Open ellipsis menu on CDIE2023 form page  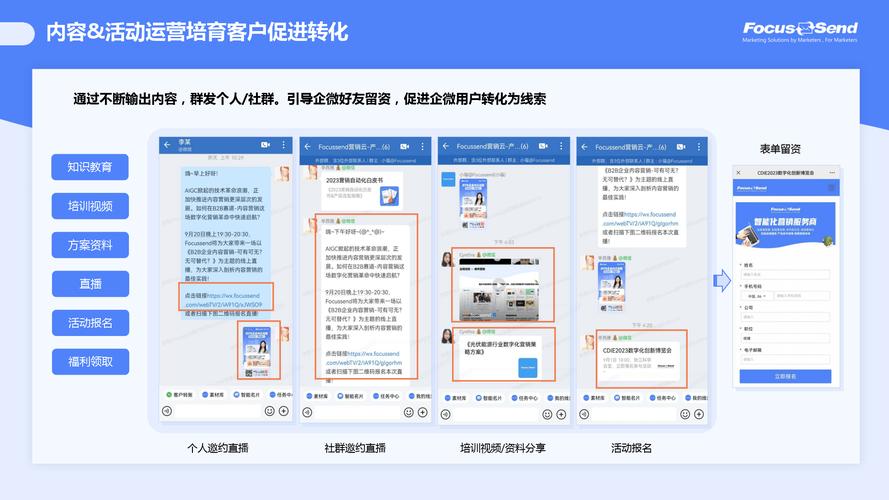(x=832, y=172)
